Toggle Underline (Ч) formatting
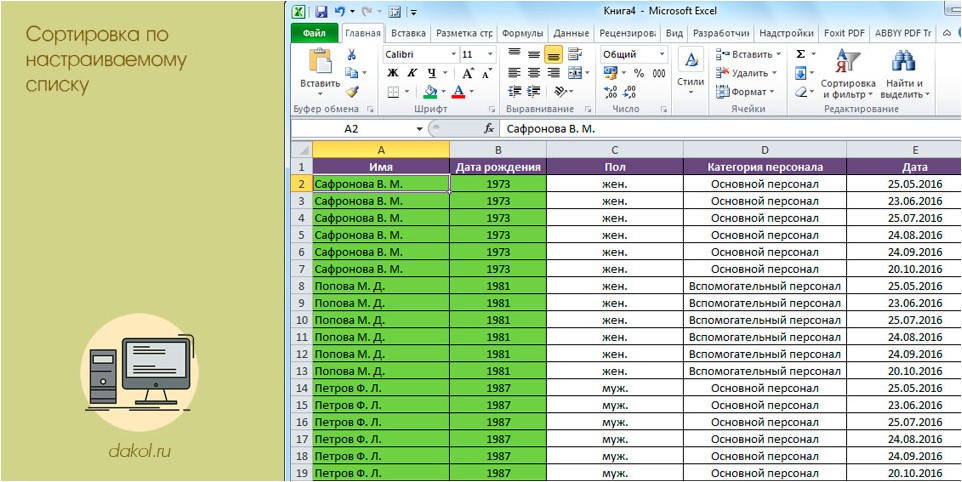Viewport: 962px width, 482px height. pyautogui.click(x=431, y=73)
